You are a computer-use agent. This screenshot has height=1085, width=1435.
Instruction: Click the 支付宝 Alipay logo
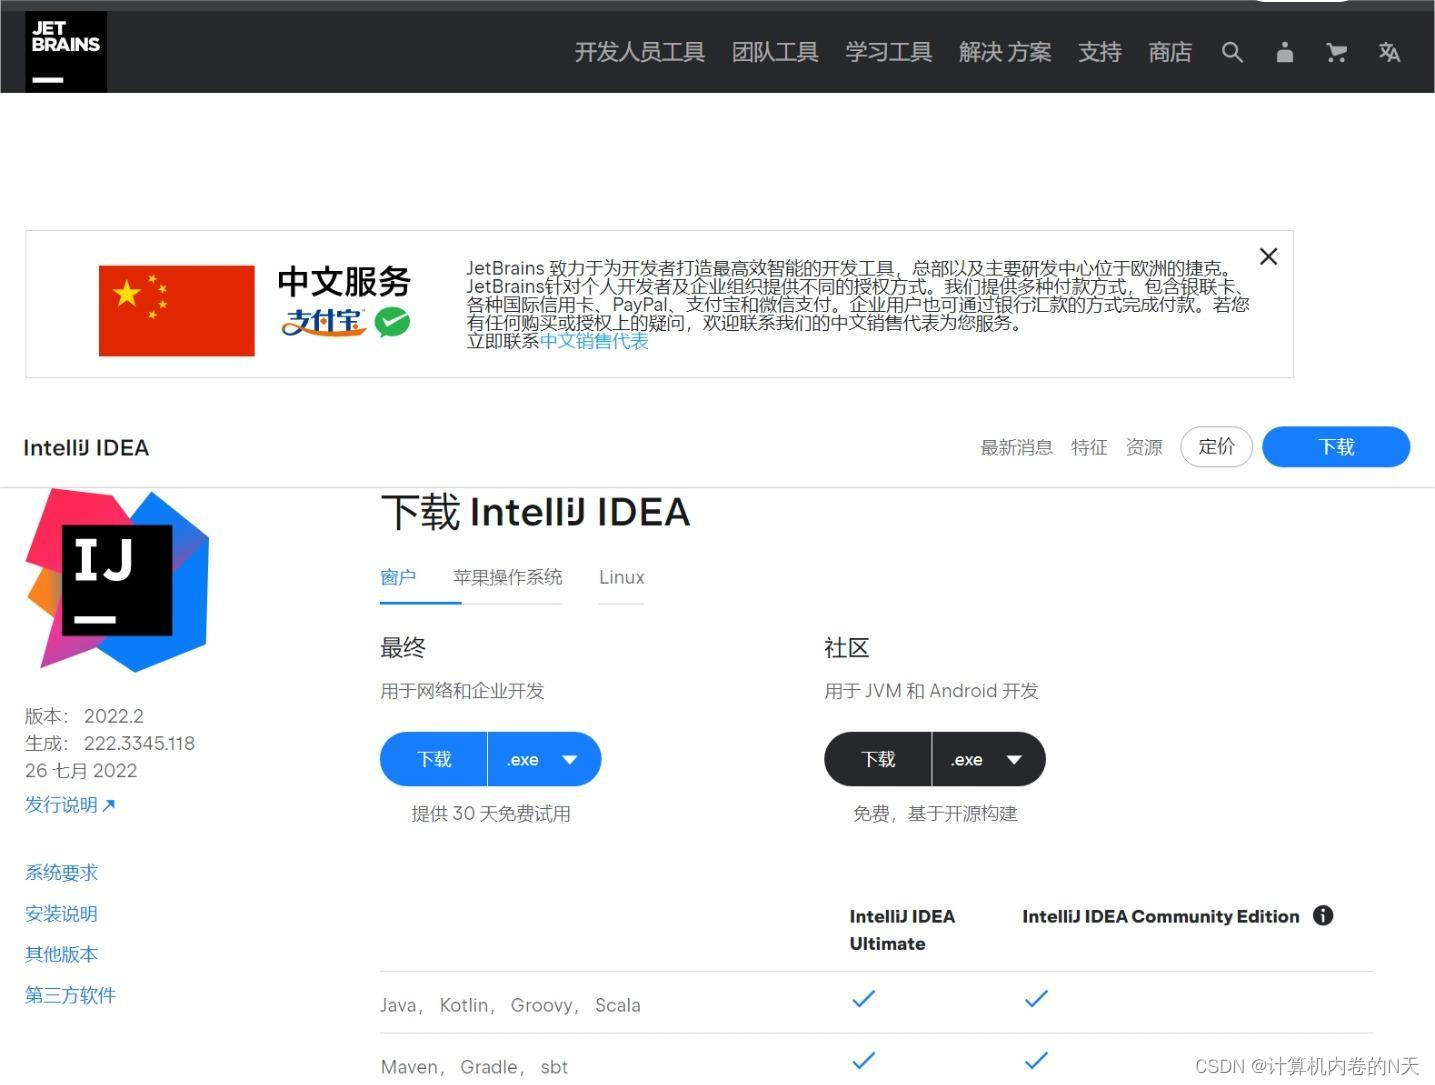323,322
